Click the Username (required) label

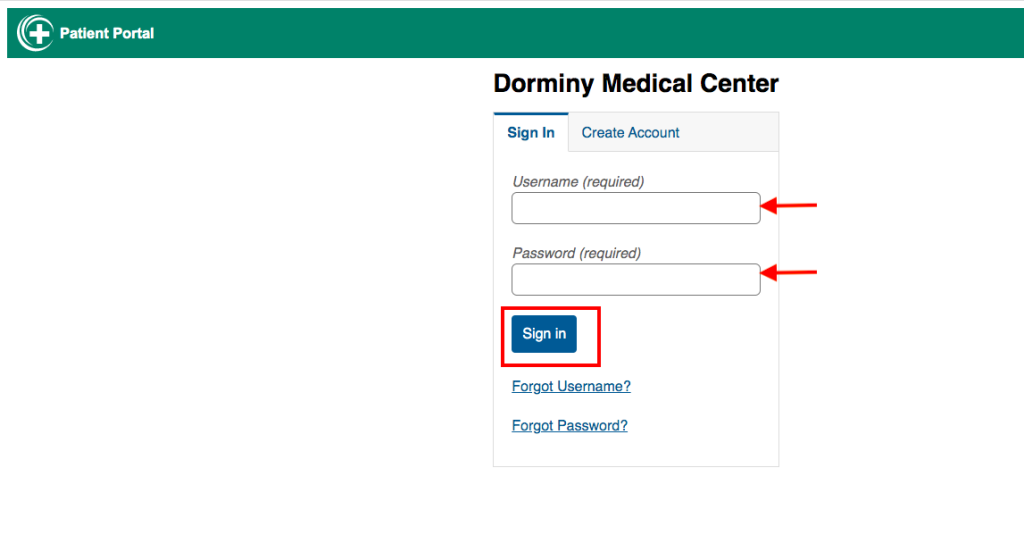[578, 182]
